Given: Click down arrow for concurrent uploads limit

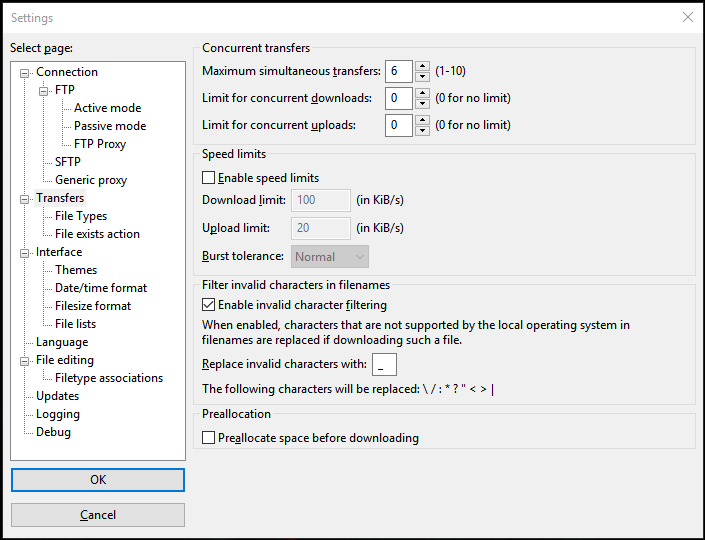Looking at the screenshot, I should [x=422, y=130].
